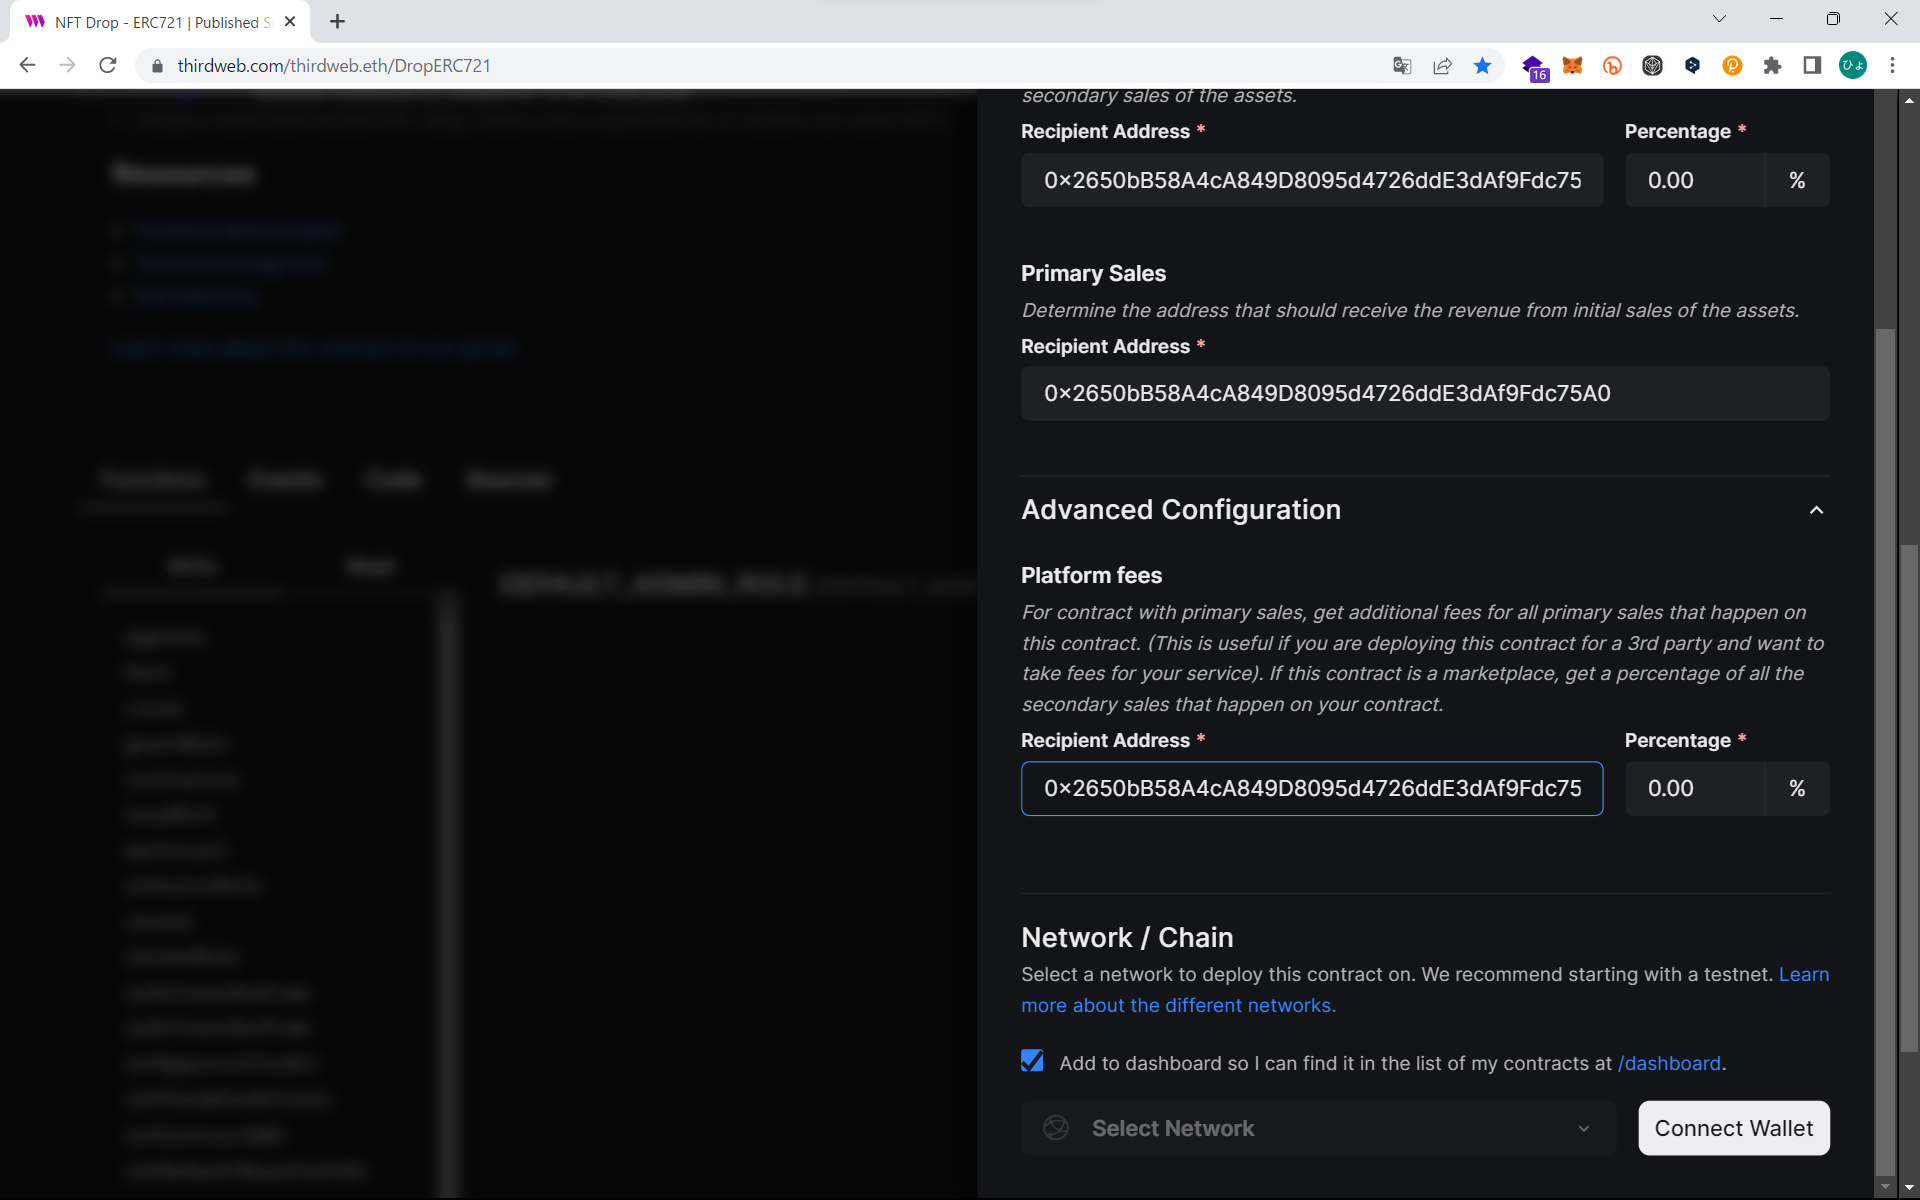Open the purple extension with 16 badge

[1533, 67]
